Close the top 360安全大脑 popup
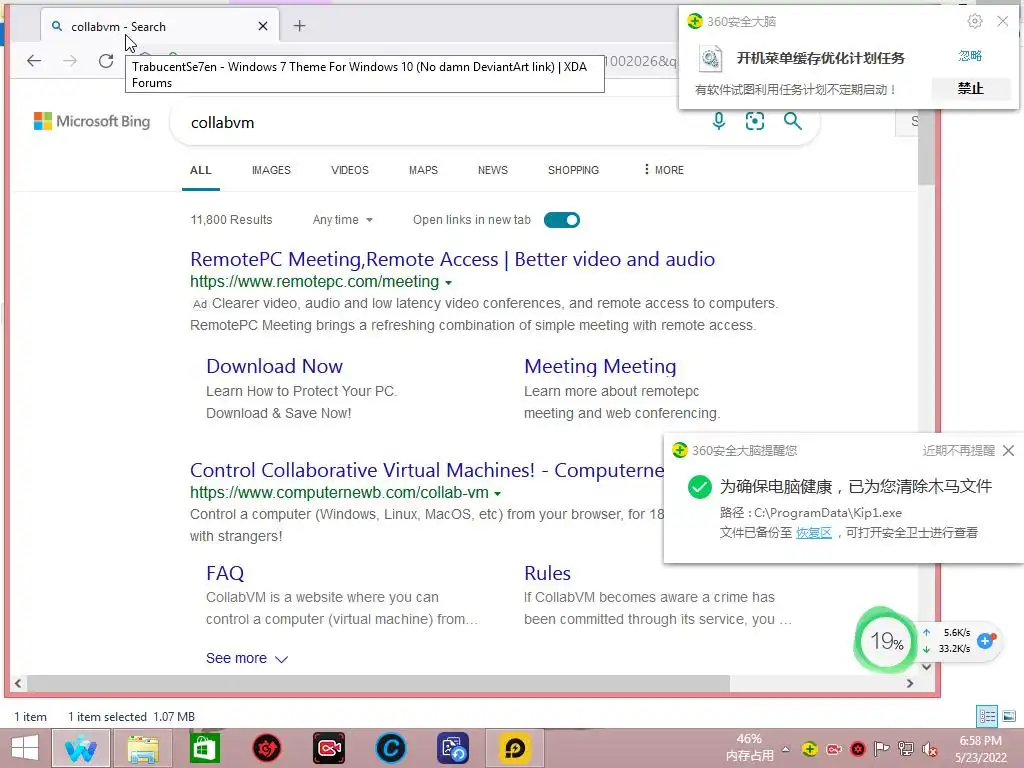 point(1002,22)
